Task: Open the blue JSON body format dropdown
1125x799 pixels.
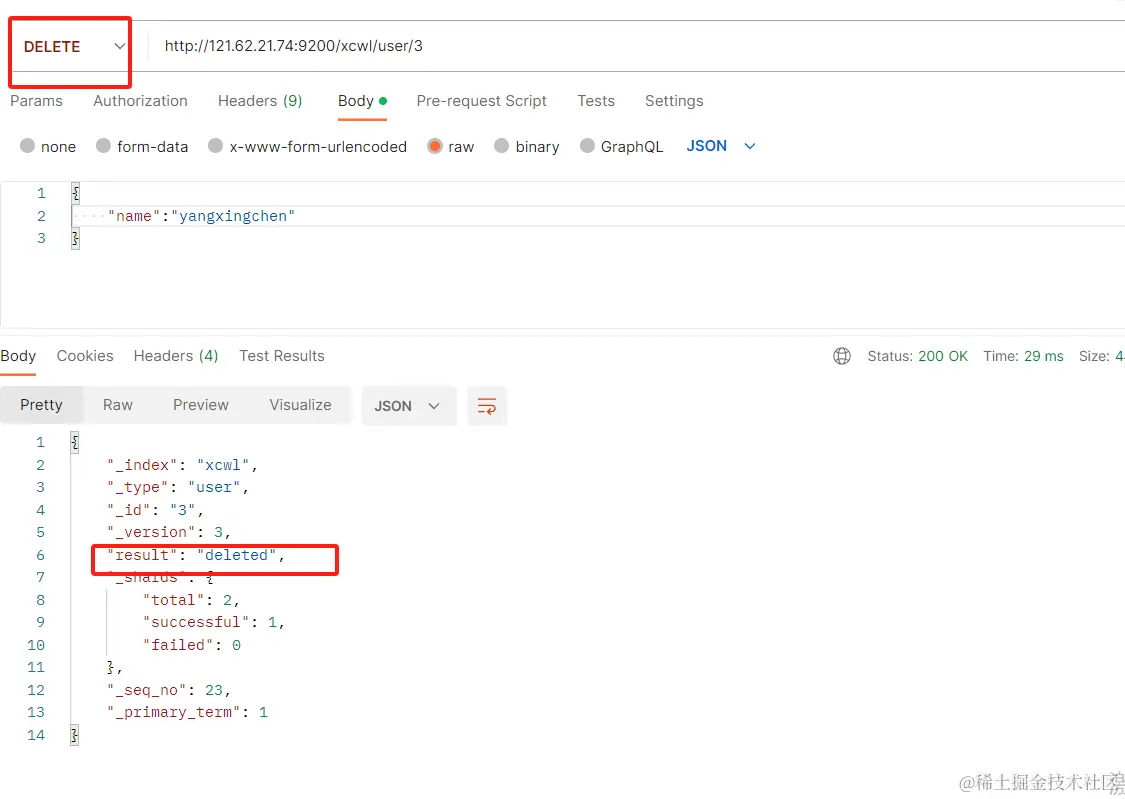Action: pyautogui.click(x=721, y=146)
